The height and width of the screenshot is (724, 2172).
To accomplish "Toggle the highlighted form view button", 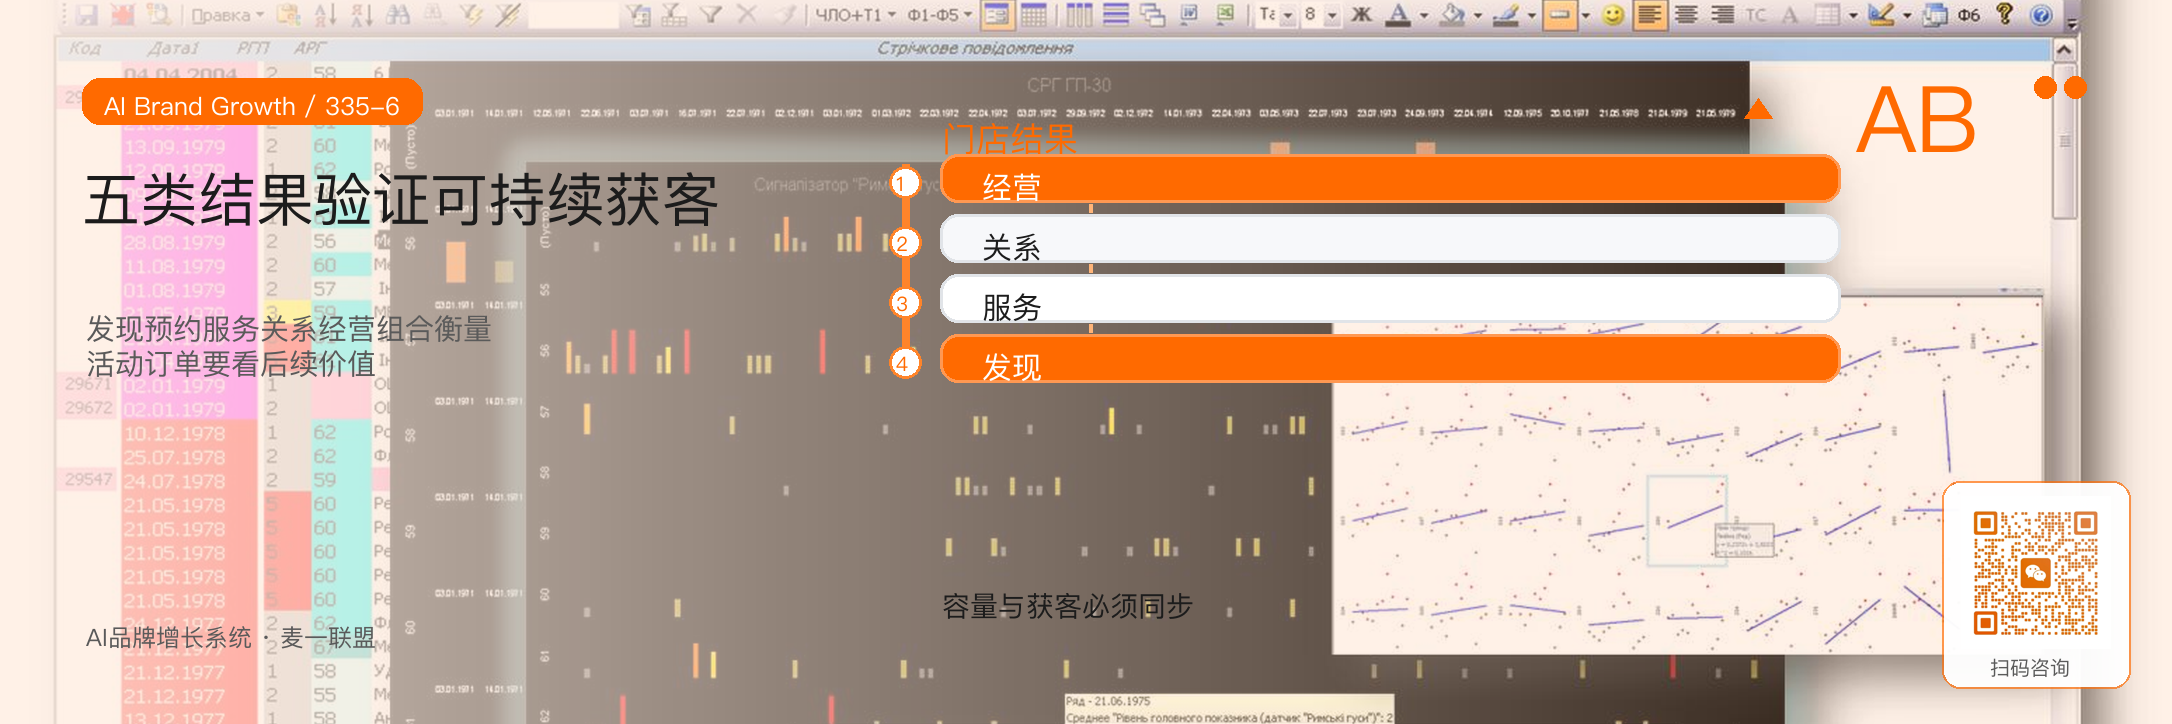I will point(997,15).
